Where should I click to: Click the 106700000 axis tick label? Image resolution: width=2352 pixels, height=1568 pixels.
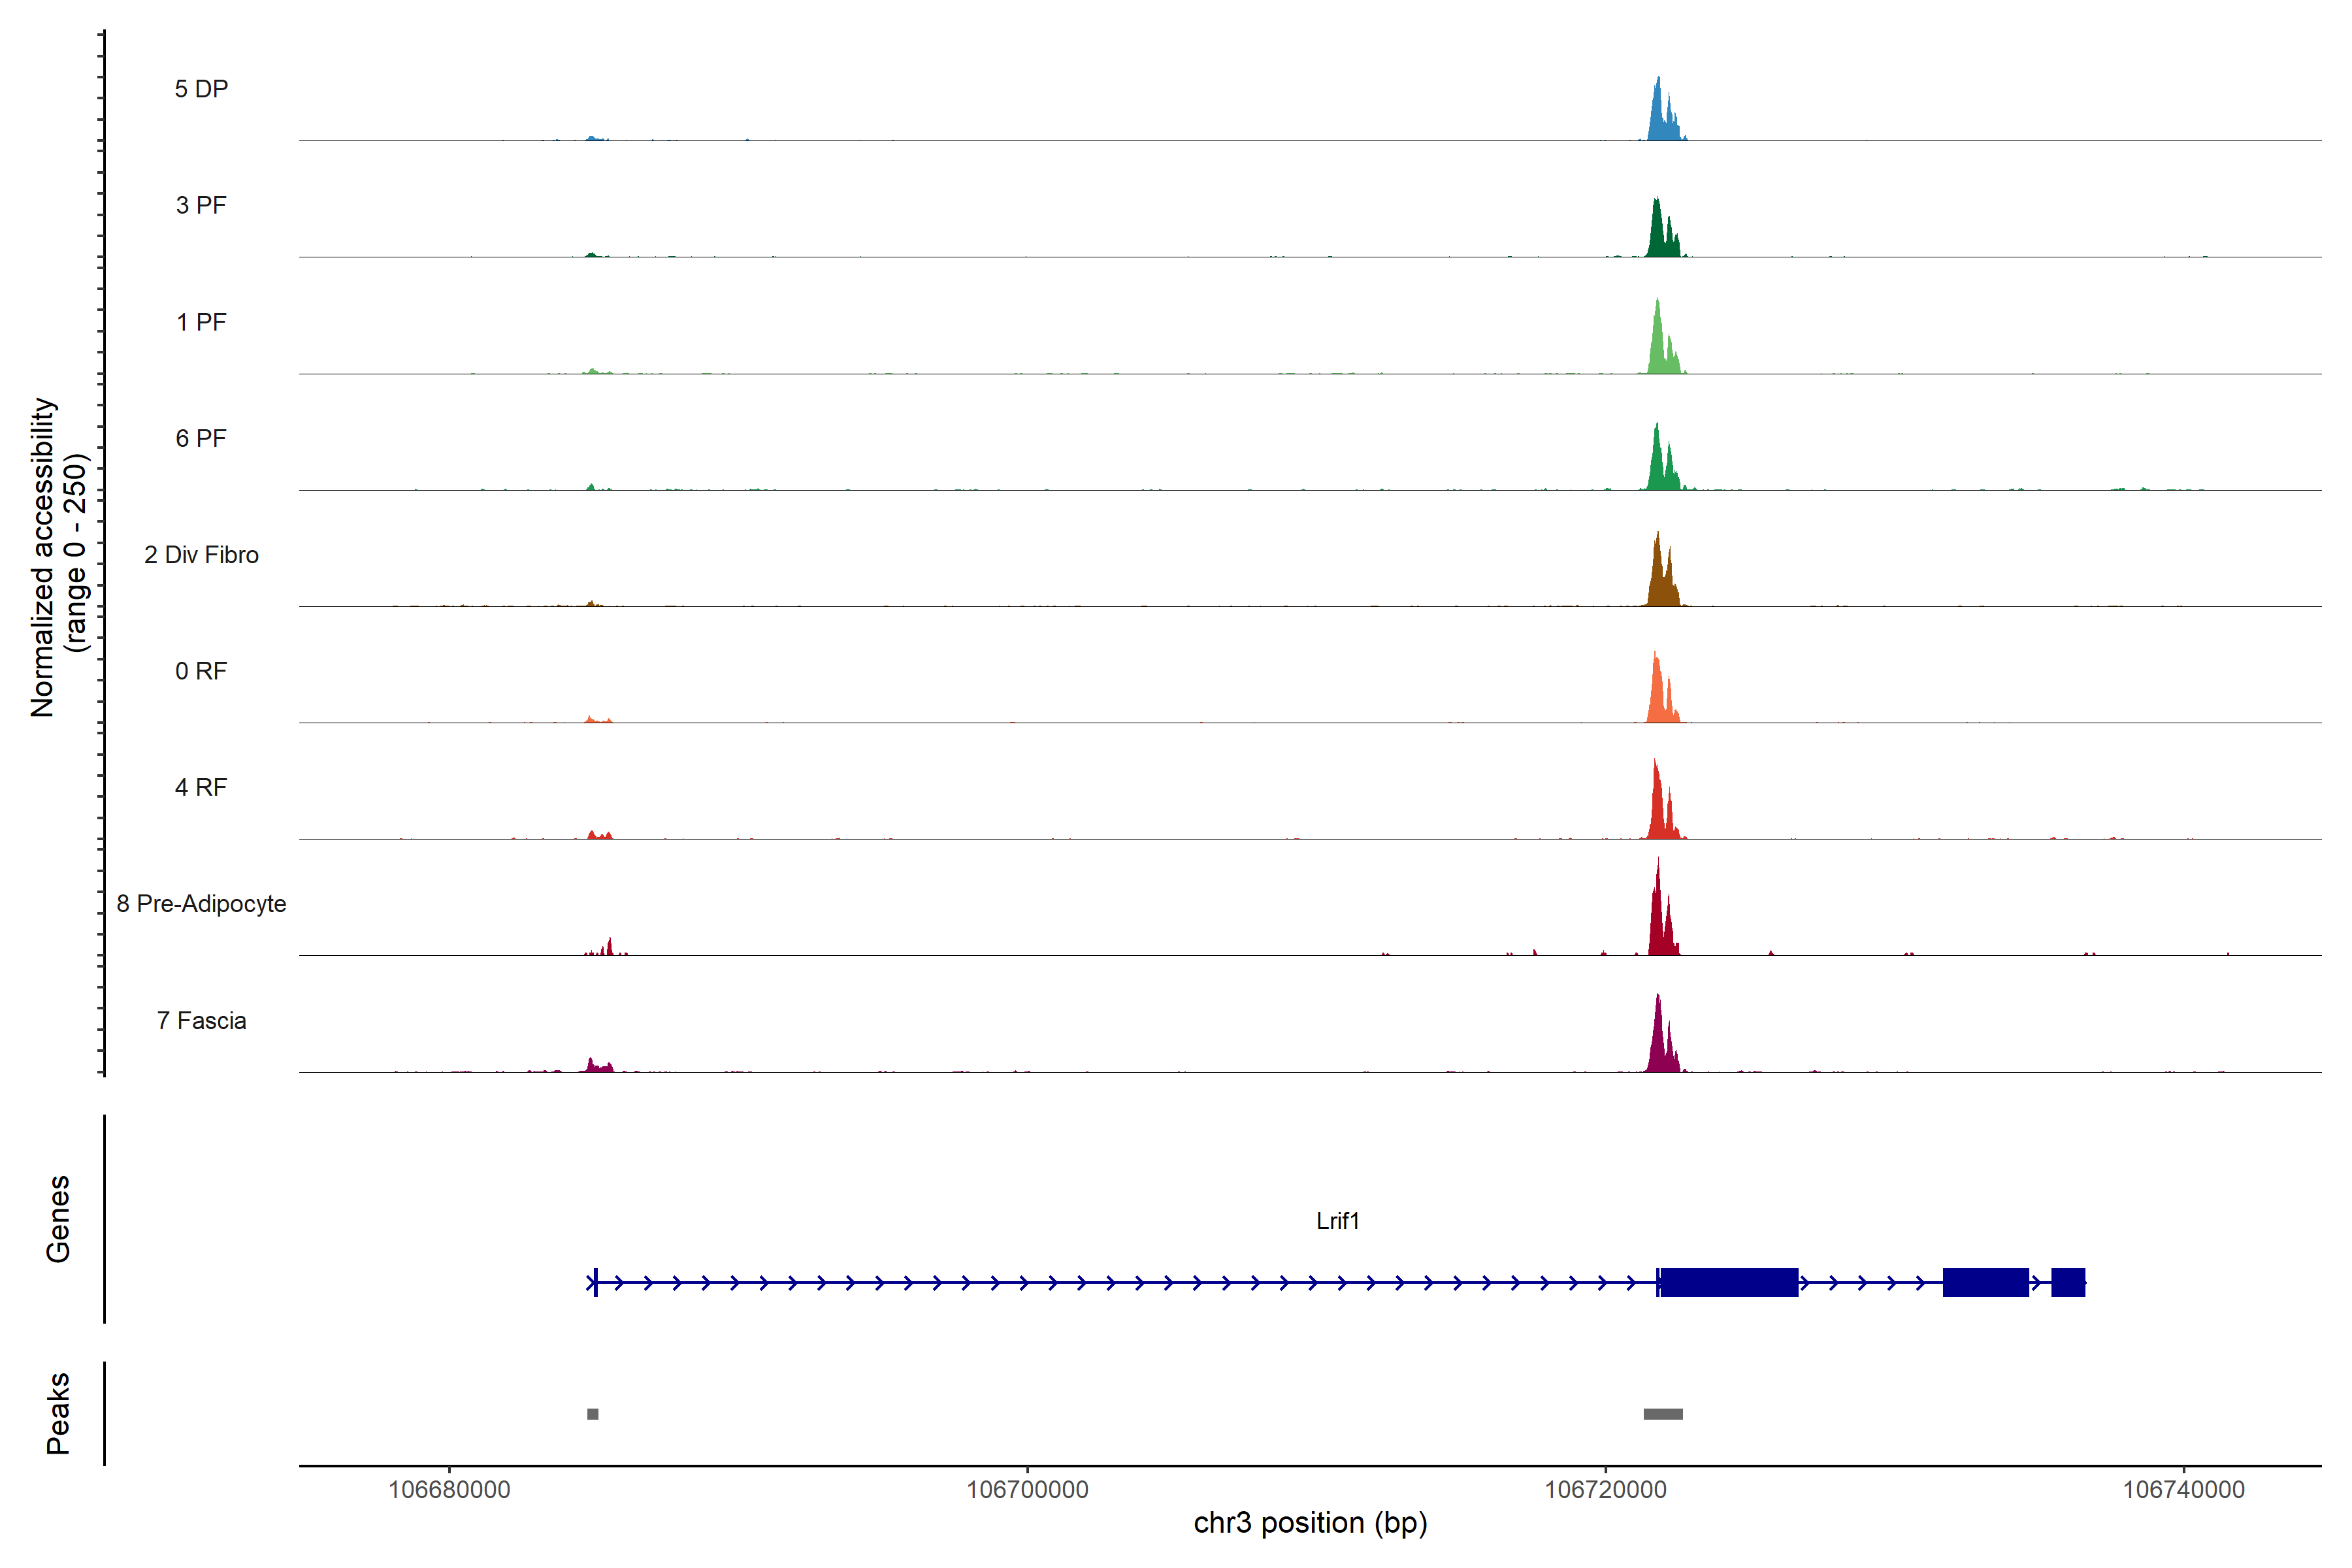[1027, 1490]
